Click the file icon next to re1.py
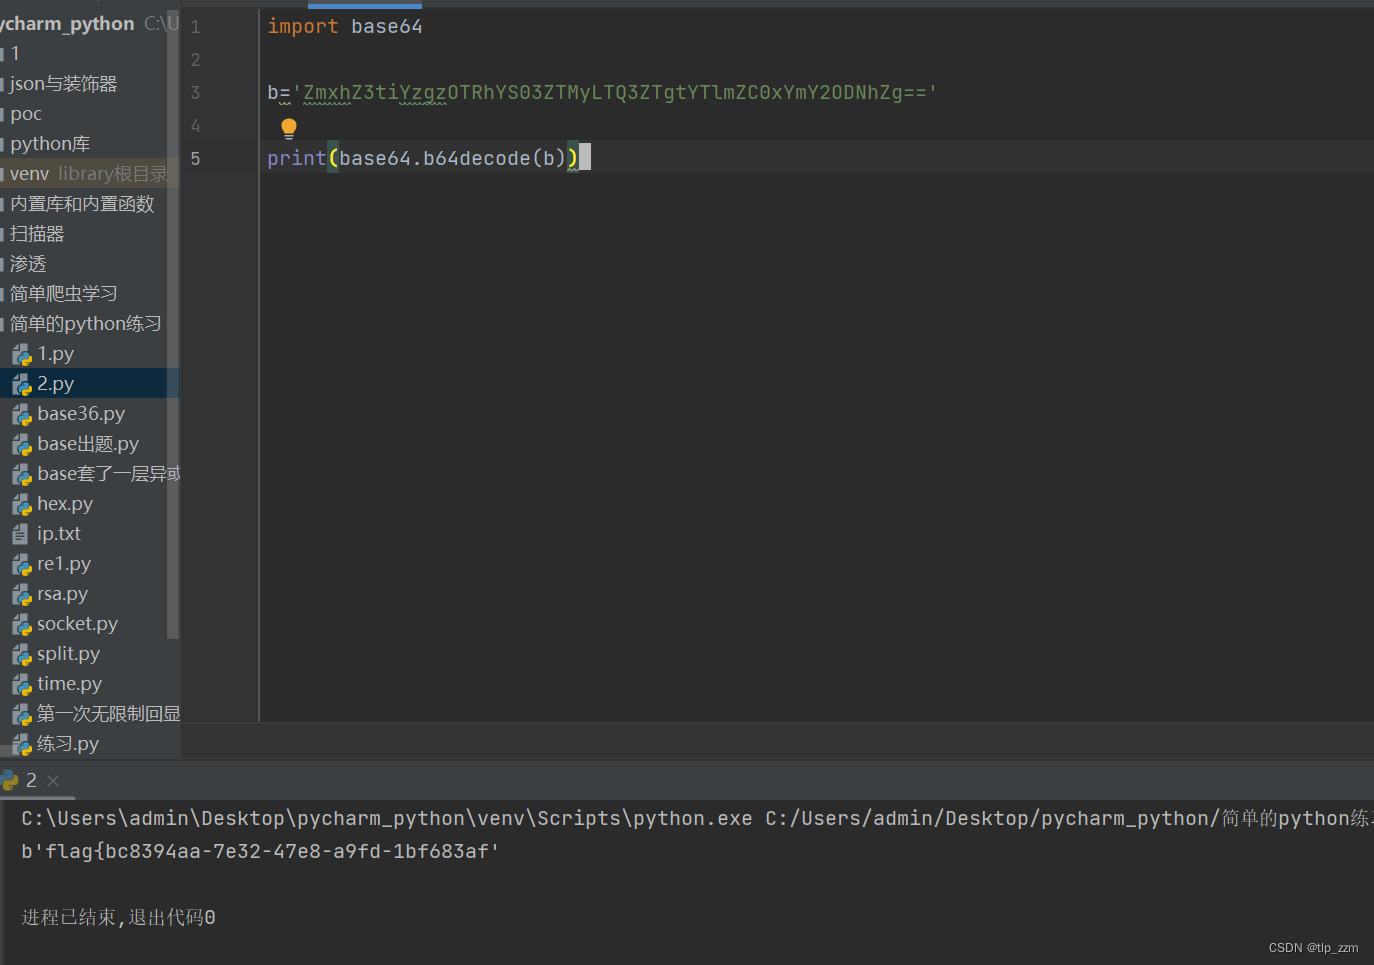 22,565
